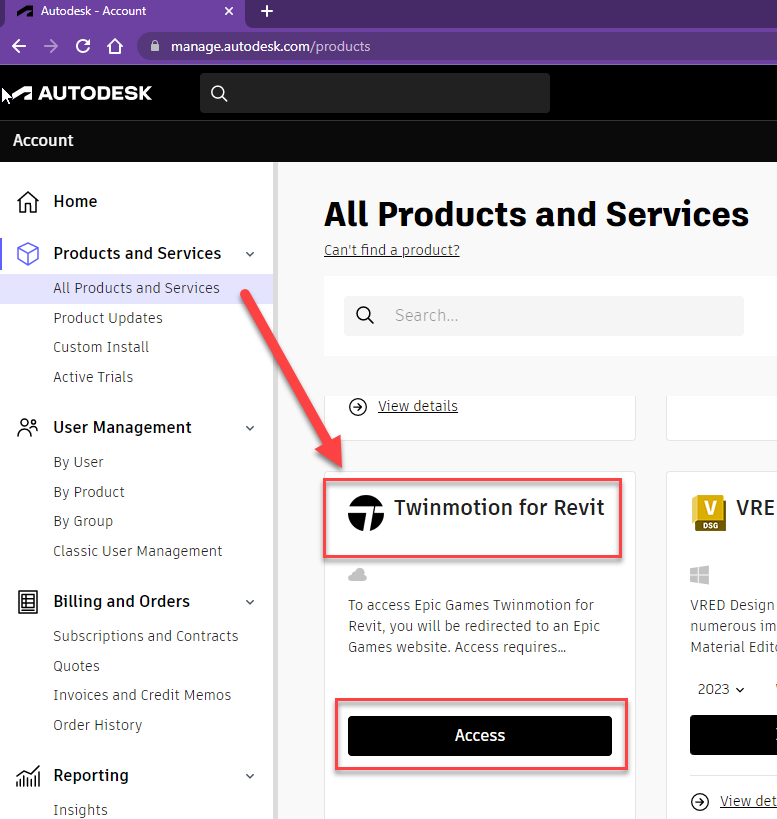Click Access button for Twinmotion for Revit
This screenshot has height=819, width=777.
(x=480, y=735)
